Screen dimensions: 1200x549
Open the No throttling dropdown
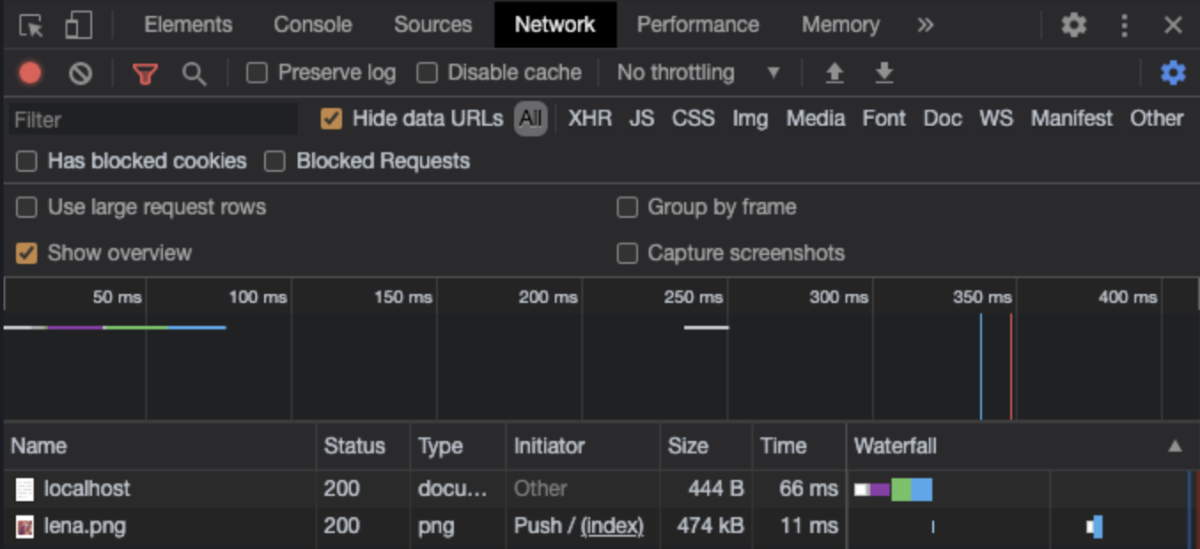(x=698, y=73)
